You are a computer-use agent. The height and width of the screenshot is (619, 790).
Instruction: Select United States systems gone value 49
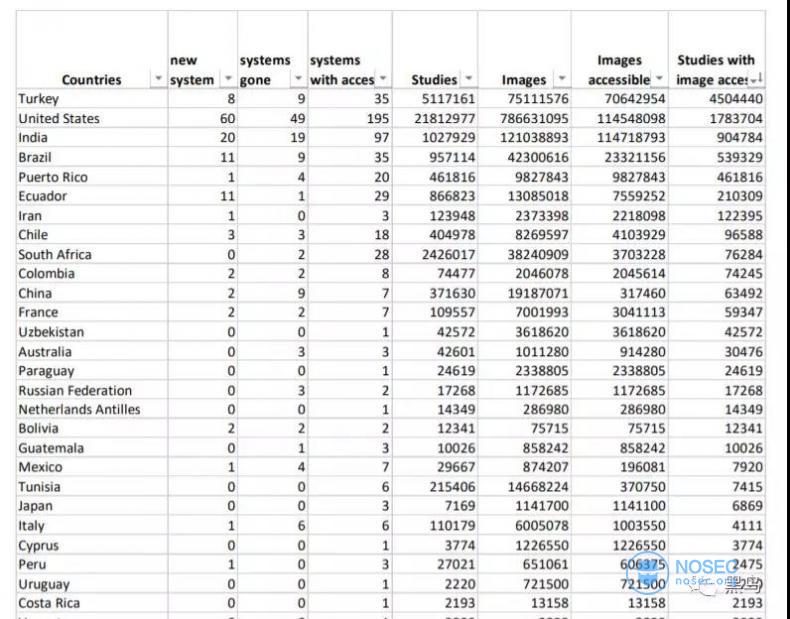[x=273, y=118]
